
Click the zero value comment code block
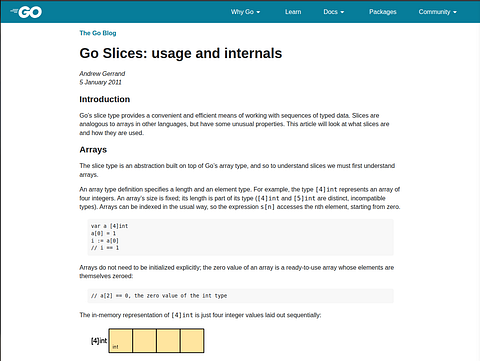coord(240,296)
